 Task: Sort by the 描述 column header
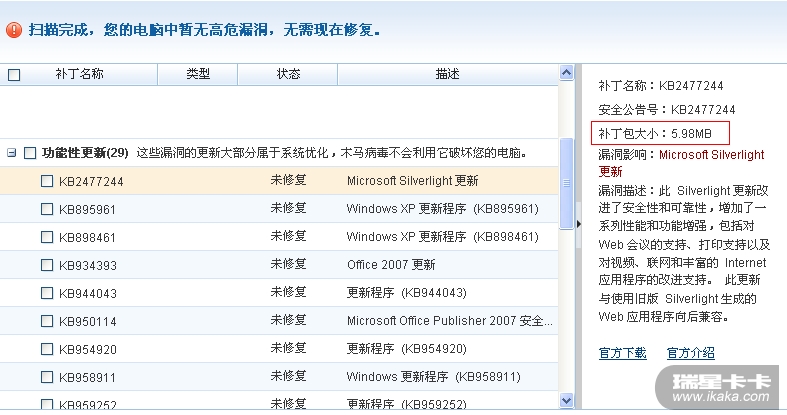(447, 74)
